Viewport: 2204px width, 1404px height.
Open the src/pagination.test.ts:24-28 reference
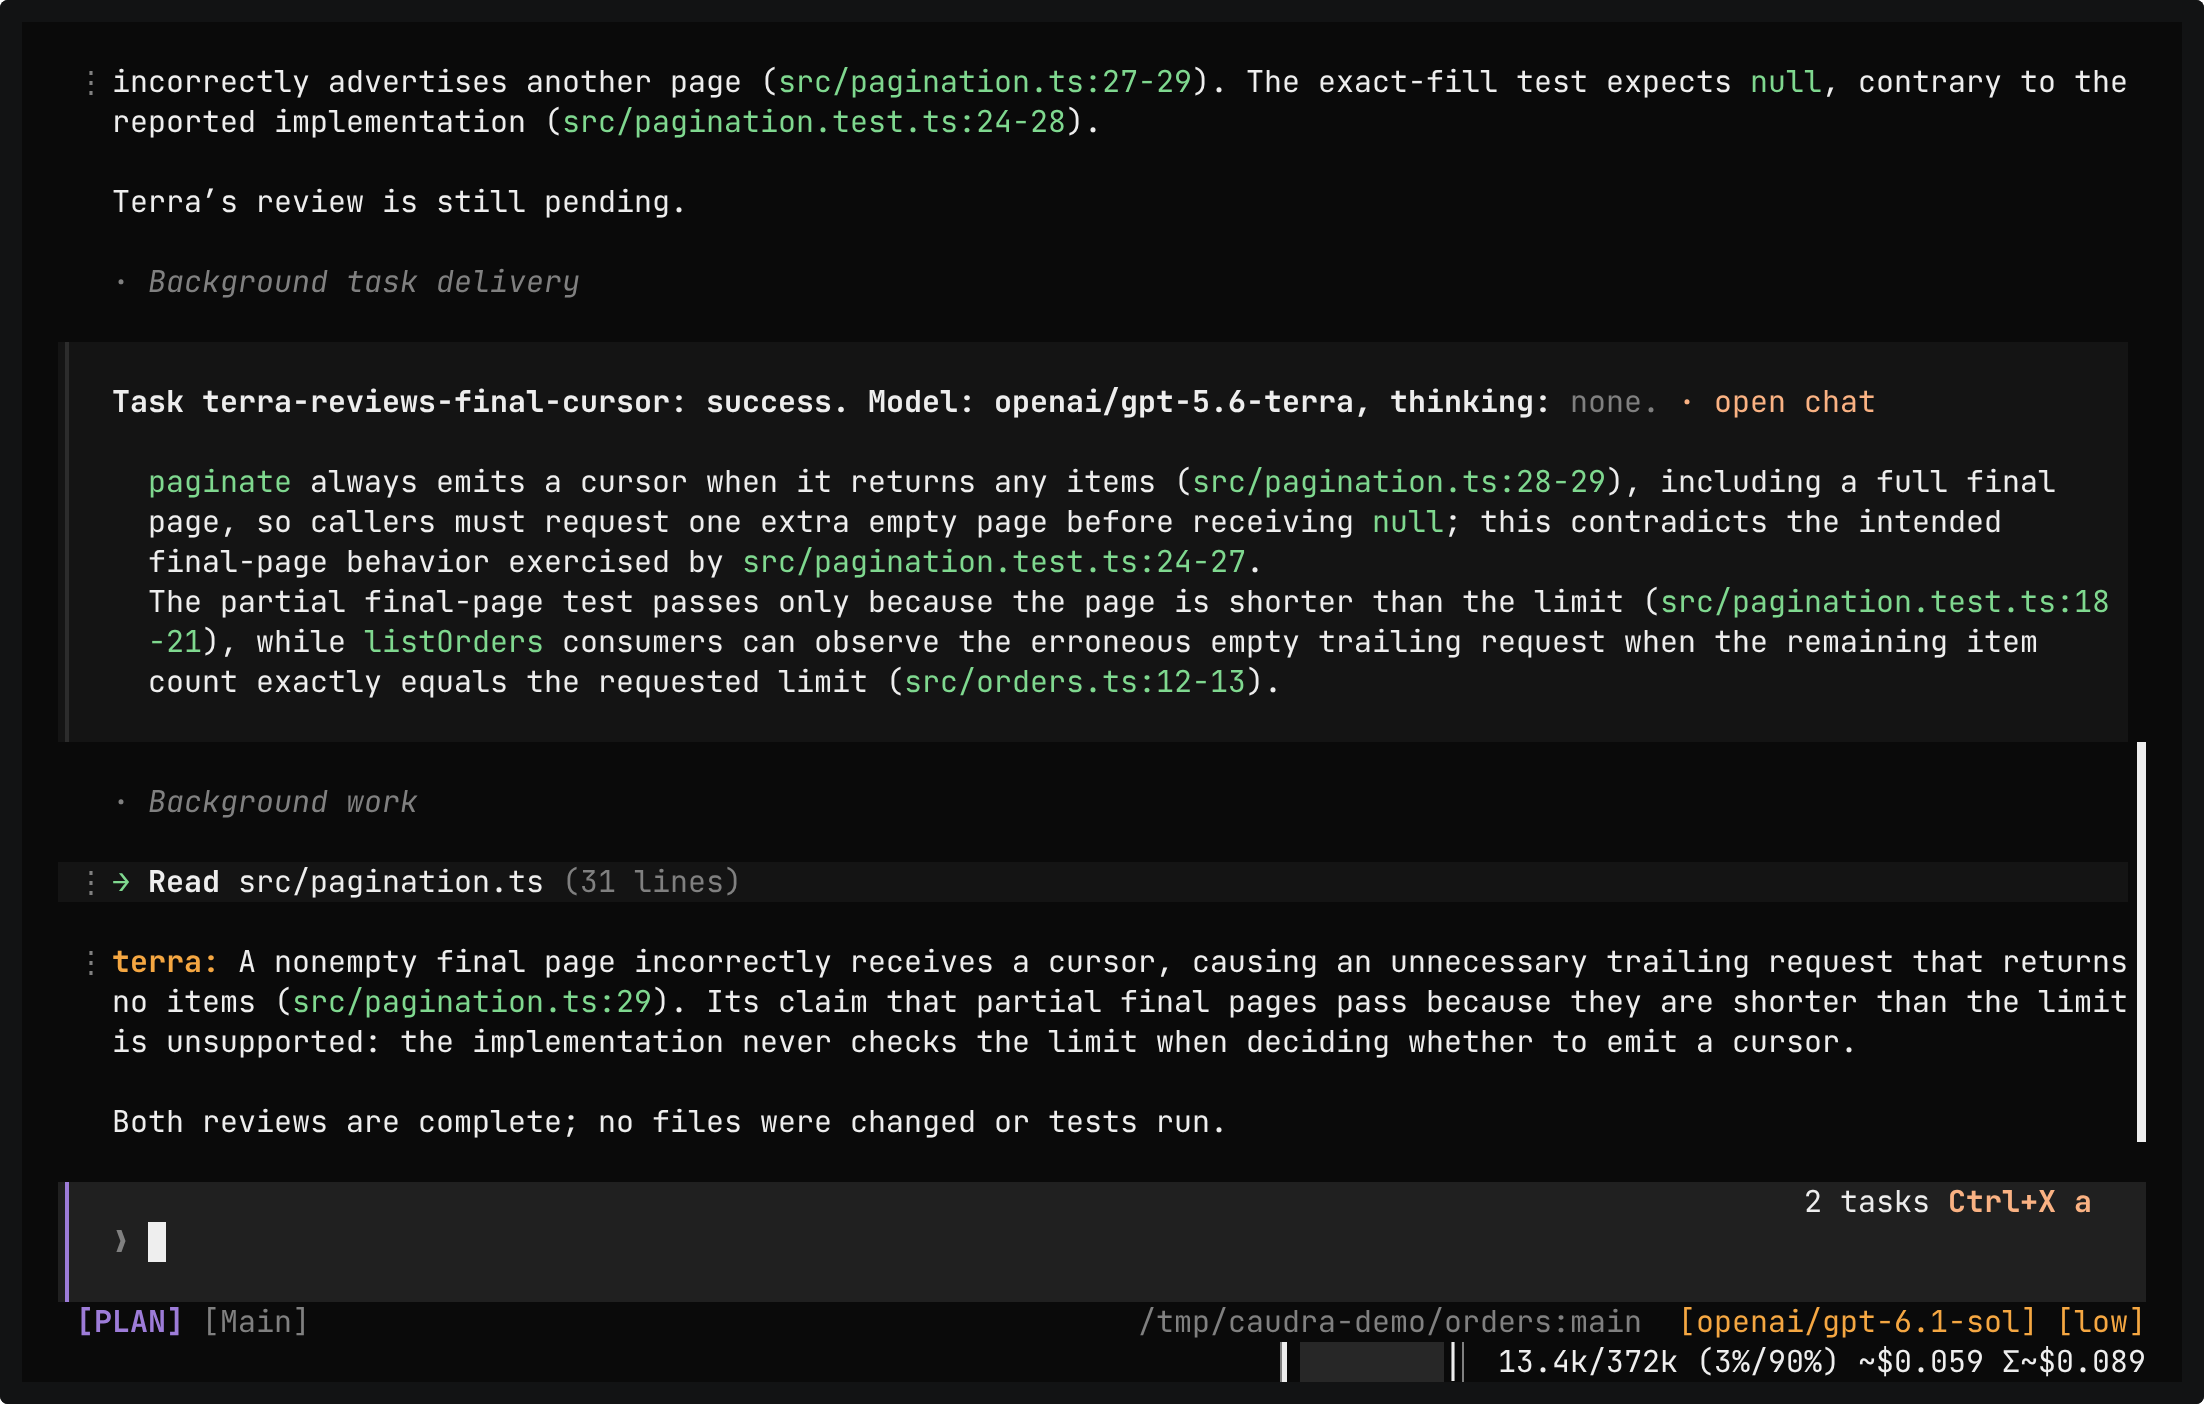pos(814,122)
